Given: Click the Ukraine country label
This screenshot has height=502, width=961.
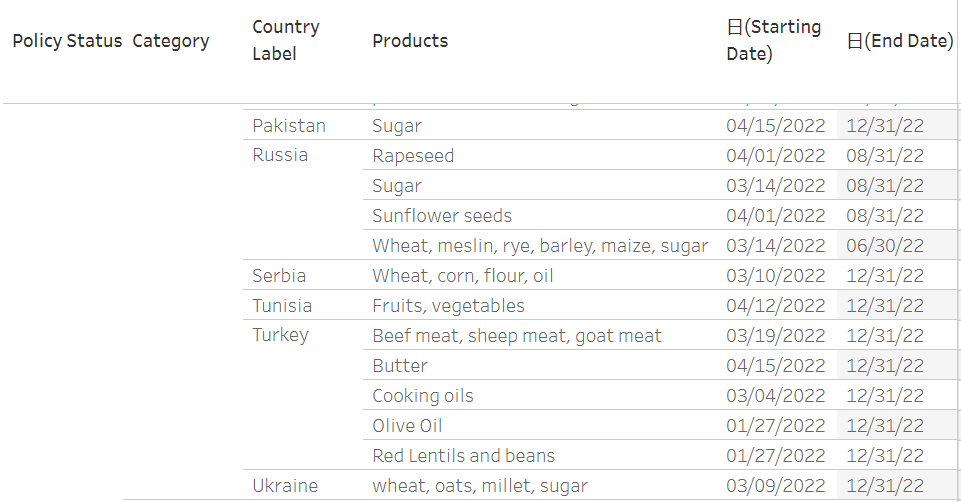Looking at the screenshot, I should click(285, 486).
